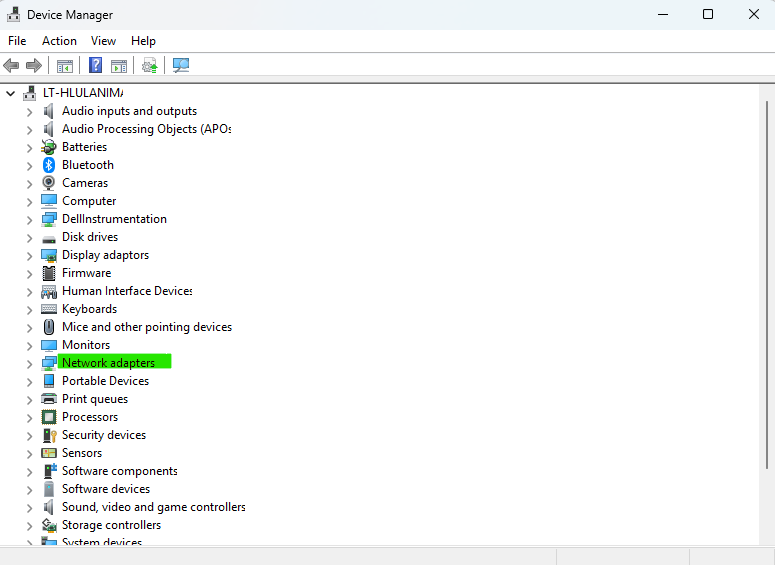Expand the Audio inputs and outputs node
Image resolution: width=775 pixels, height=565 pixels.
point(30,112)
